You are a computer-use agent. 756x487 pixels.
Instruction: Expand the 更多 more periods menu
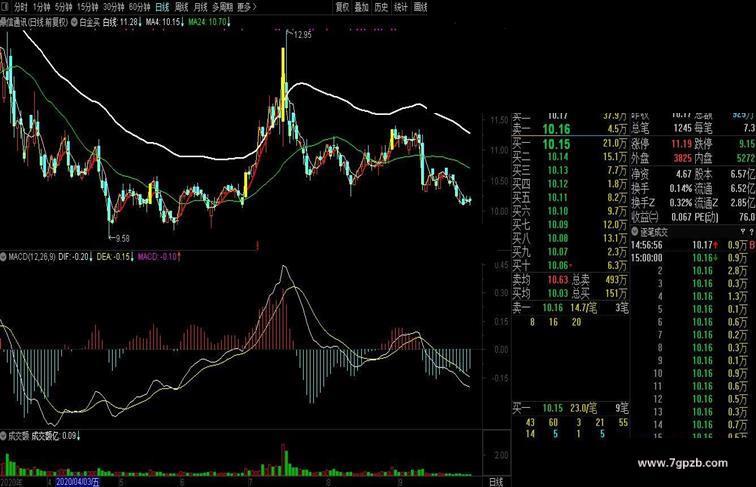246,7
